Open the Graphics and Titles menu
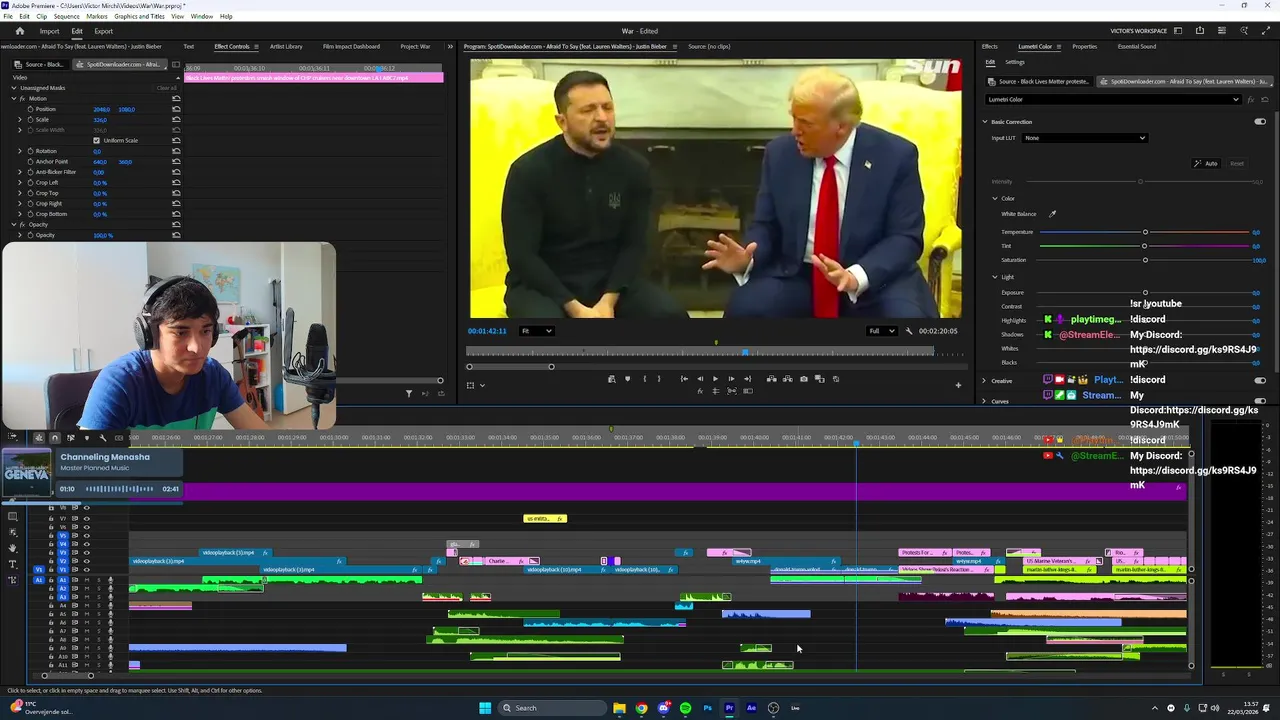This screenshot has width=1280, height=720. [x=139, y=16]
